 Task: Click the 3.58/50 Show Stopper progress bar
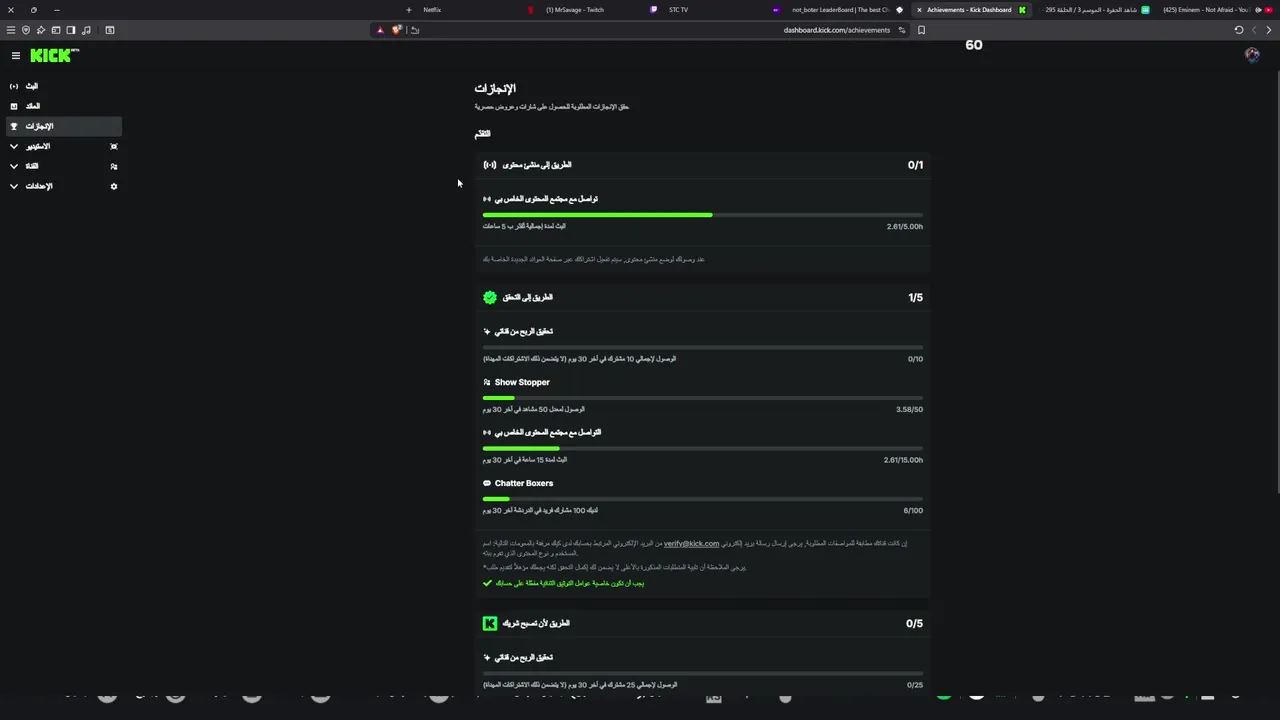click(703, 398)
